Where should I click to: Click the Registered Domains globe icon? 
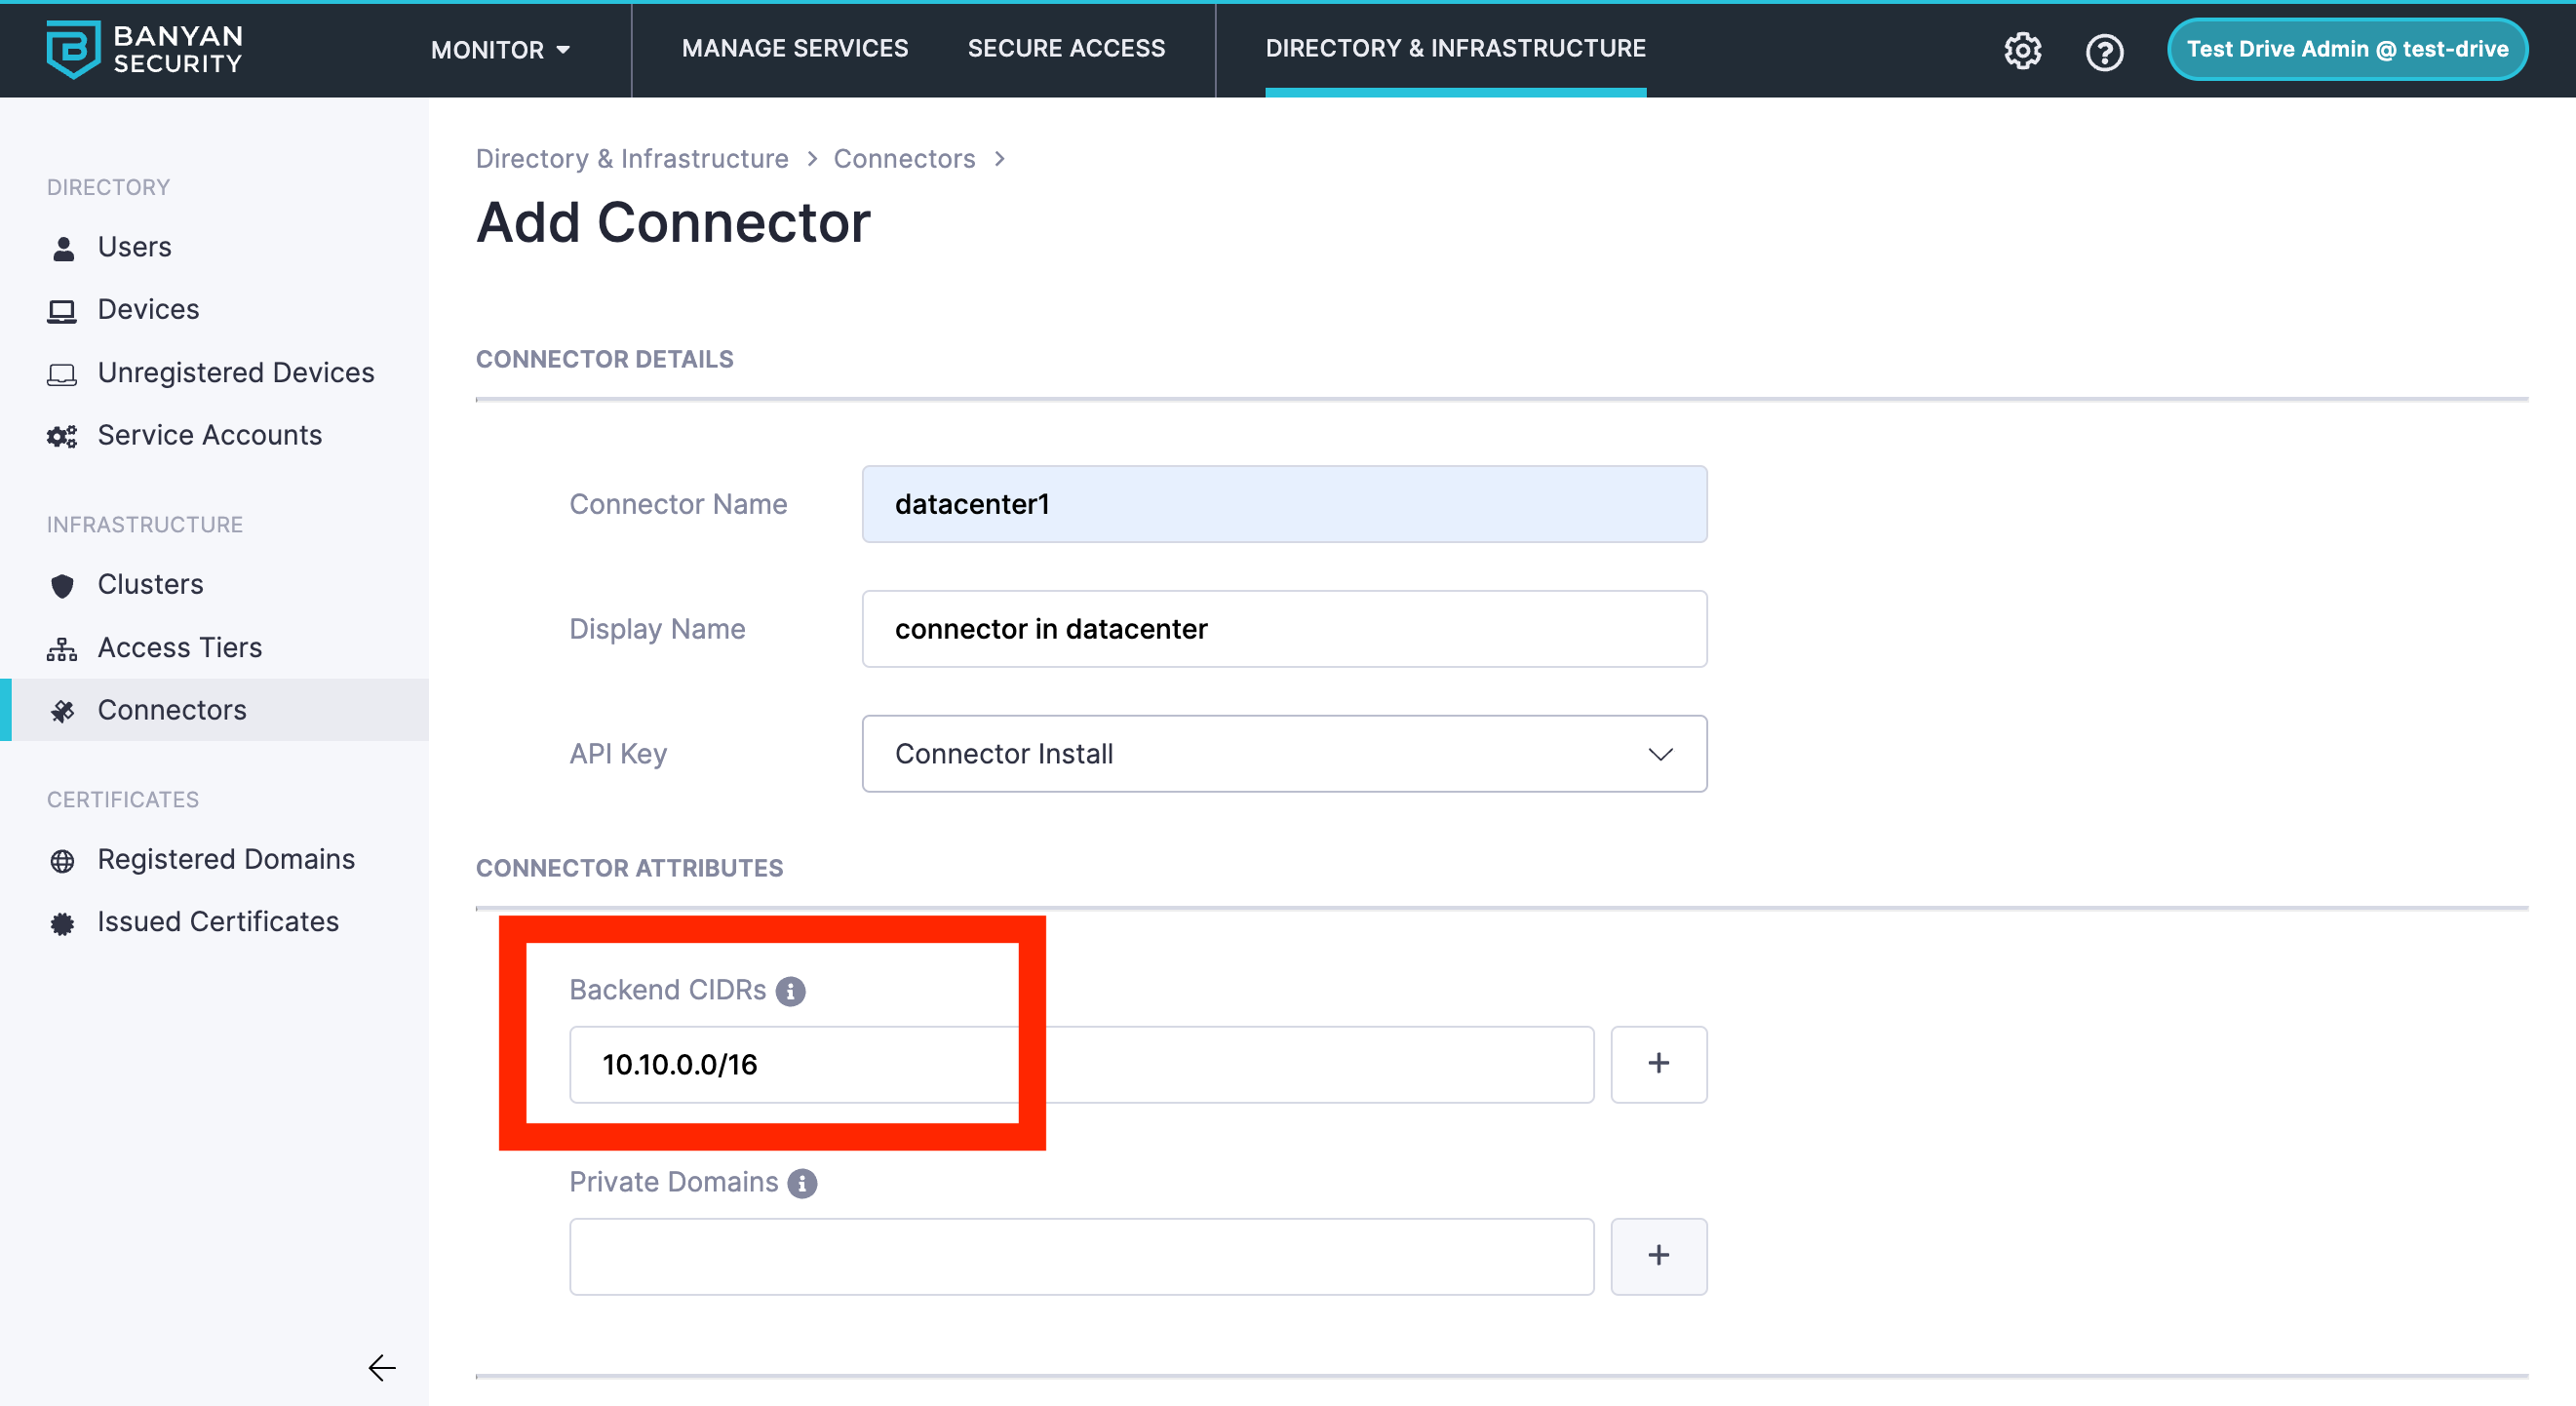62,861
